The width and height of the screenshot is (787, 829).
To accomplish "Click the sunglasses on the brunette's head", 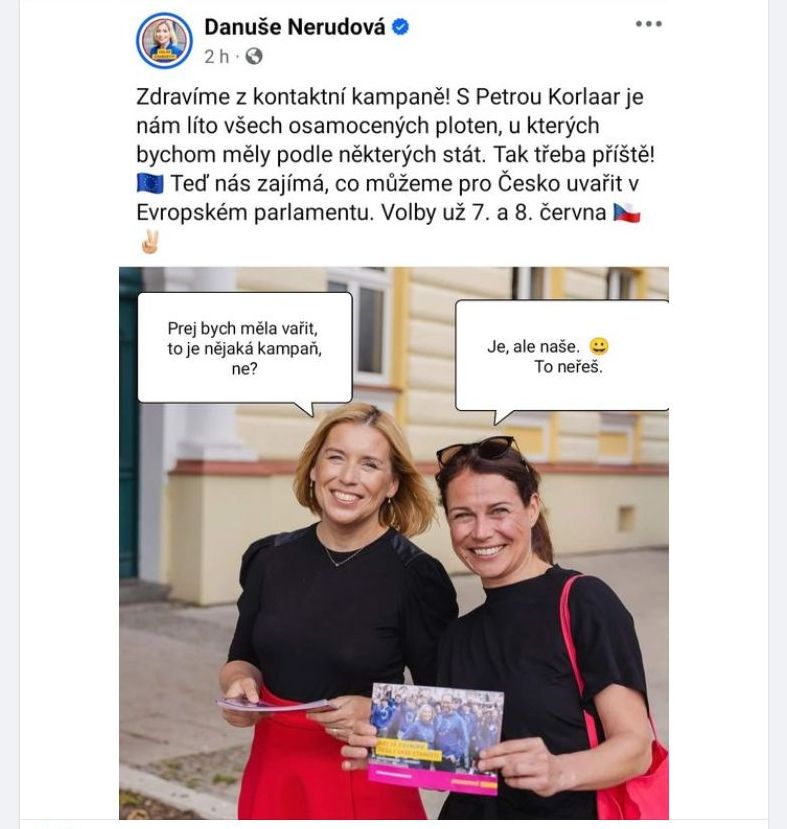I will [x=479, y=450].
